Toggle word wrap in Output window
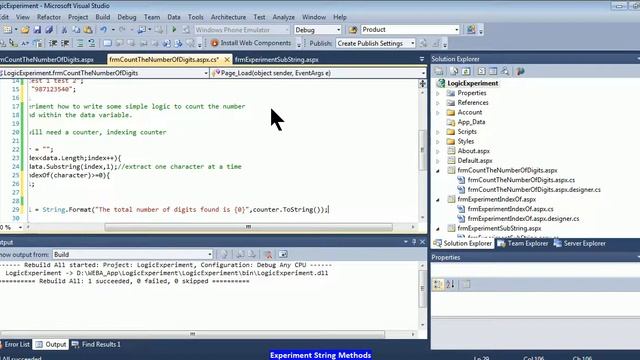The width and height of the screenshot is (640, 360). pyautogui.click(x=283, y=254)
